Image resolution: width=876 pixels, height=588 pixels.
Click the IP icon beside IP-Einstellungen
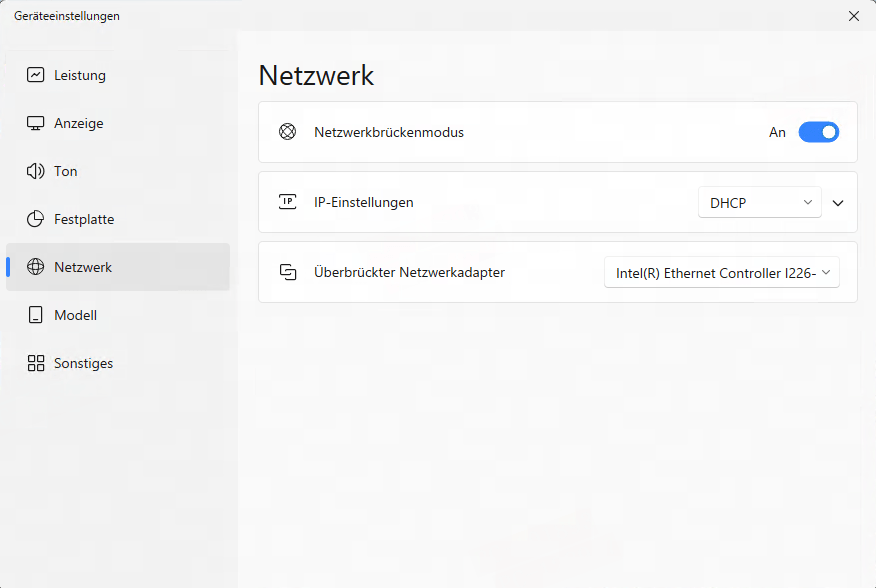pos(288,202)
